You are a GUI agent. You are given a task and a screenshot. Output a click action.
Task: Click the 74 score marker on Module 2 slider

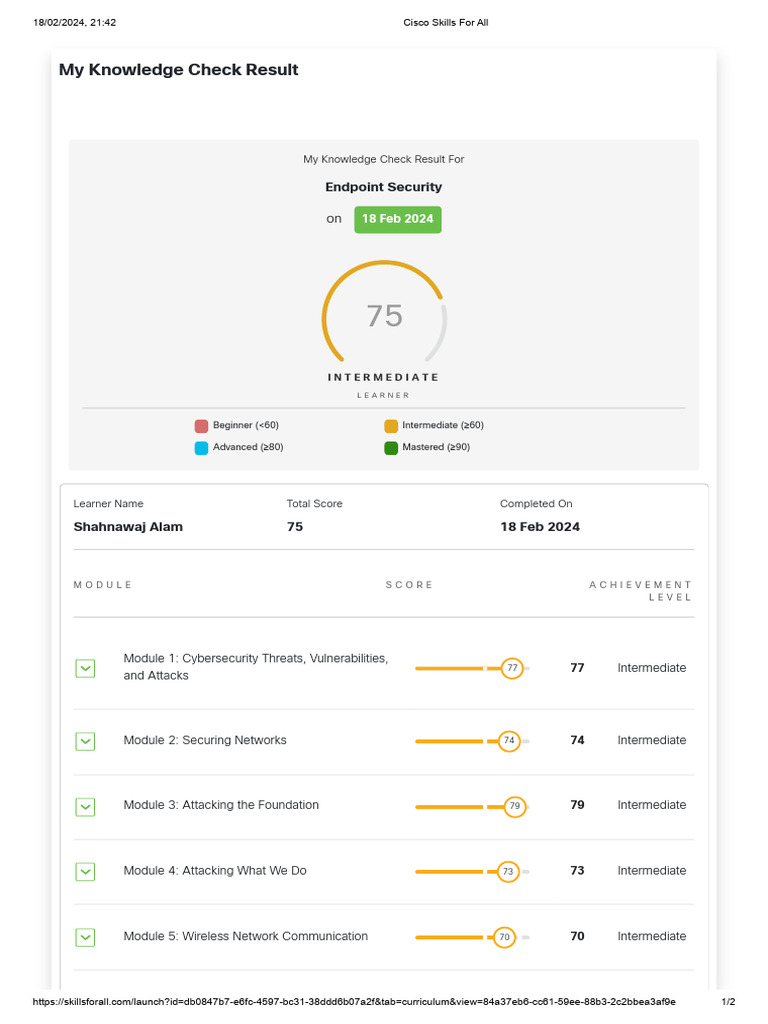click(x=509, y=741)
